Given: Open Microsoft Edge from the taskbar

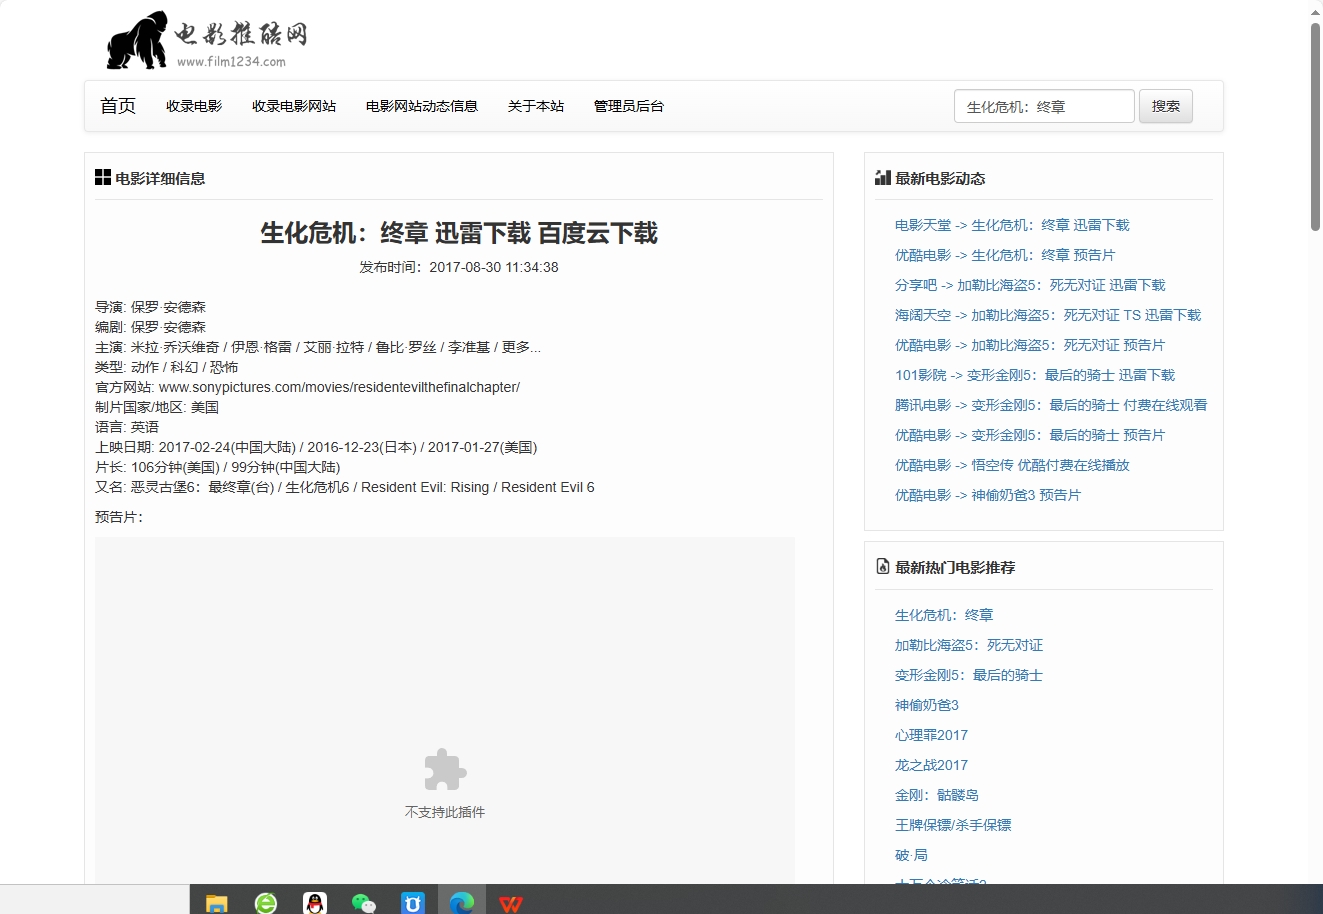Looking at the screenshot, I should (462, 901).
